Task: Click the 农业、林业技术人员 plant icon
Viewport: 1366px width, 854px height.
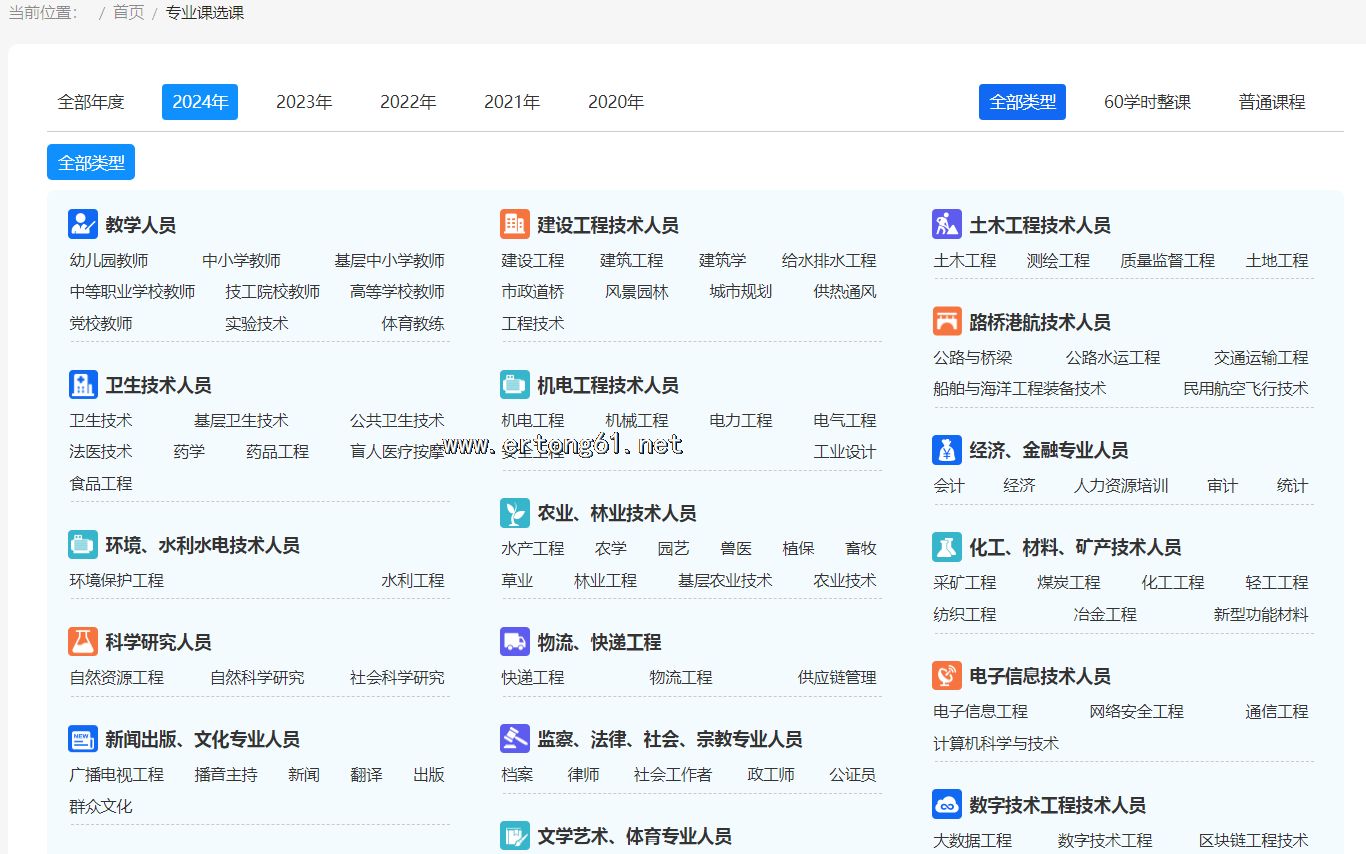Action: click(515, 512)
